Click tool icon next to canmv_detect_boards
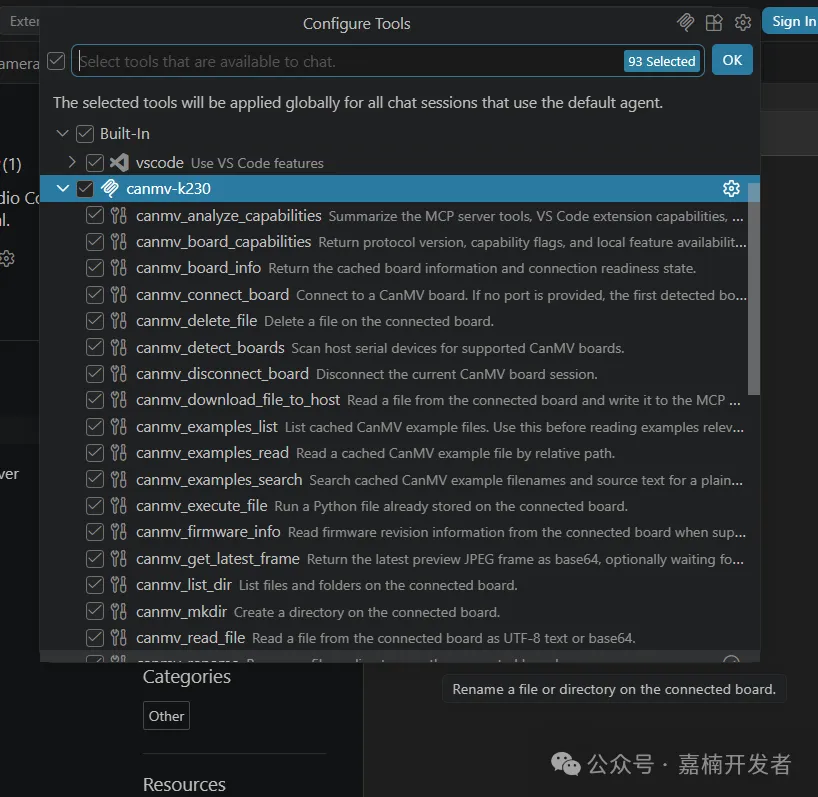This screenshot has width=818, height=797. (118, 347)
